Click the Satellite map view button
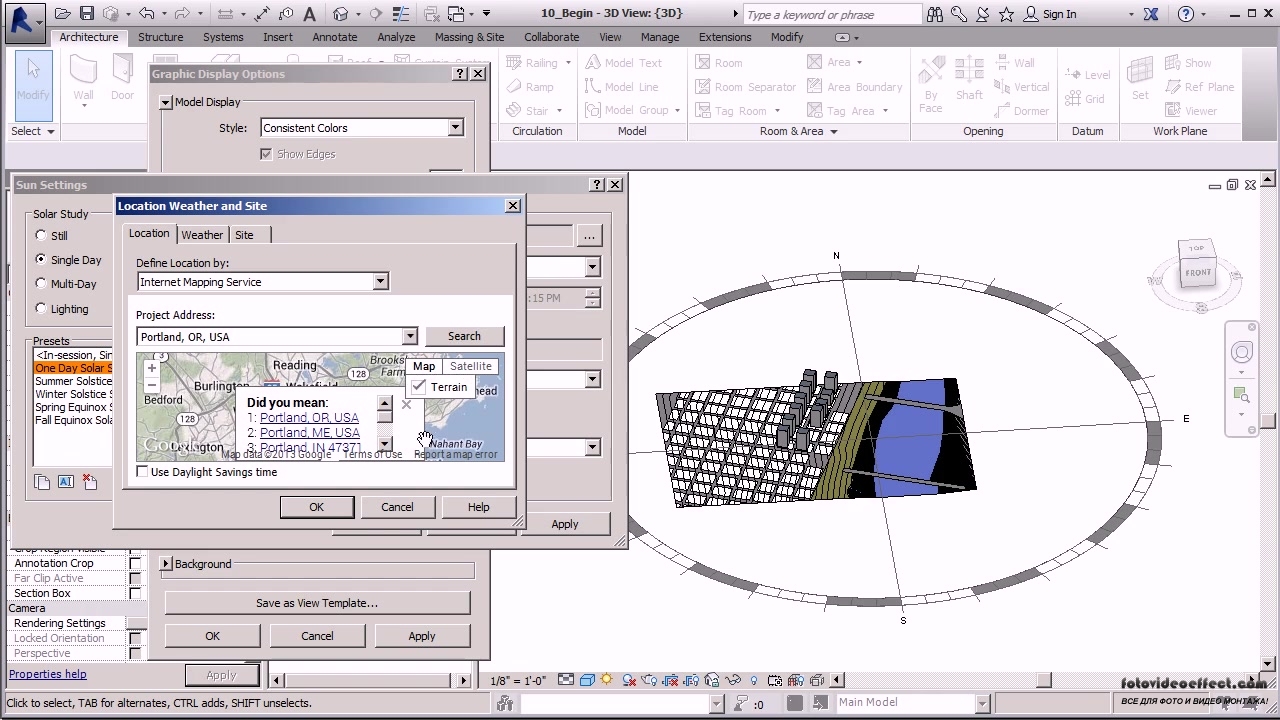The width and height of the screenshot is (1280, 720). click(471, 366)
